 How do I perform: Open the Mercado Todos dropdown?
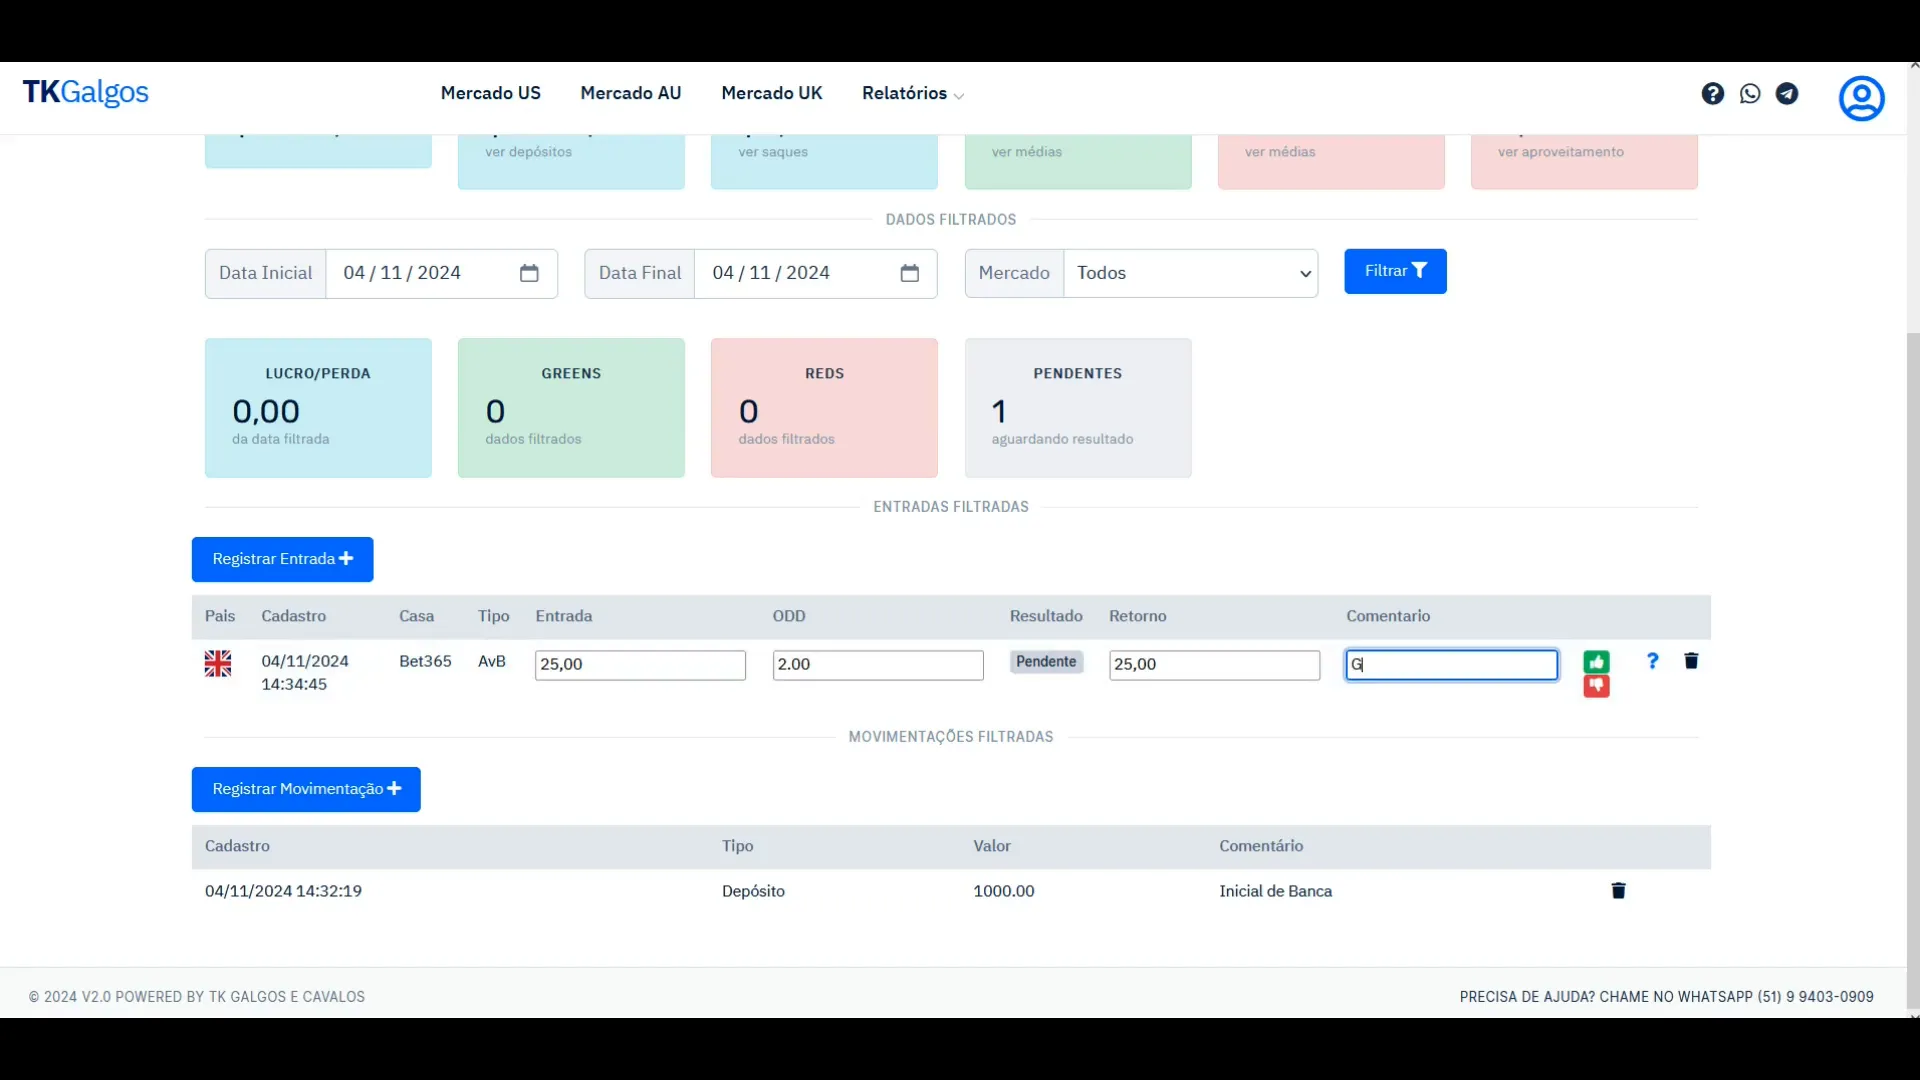tap(1190, 273)
